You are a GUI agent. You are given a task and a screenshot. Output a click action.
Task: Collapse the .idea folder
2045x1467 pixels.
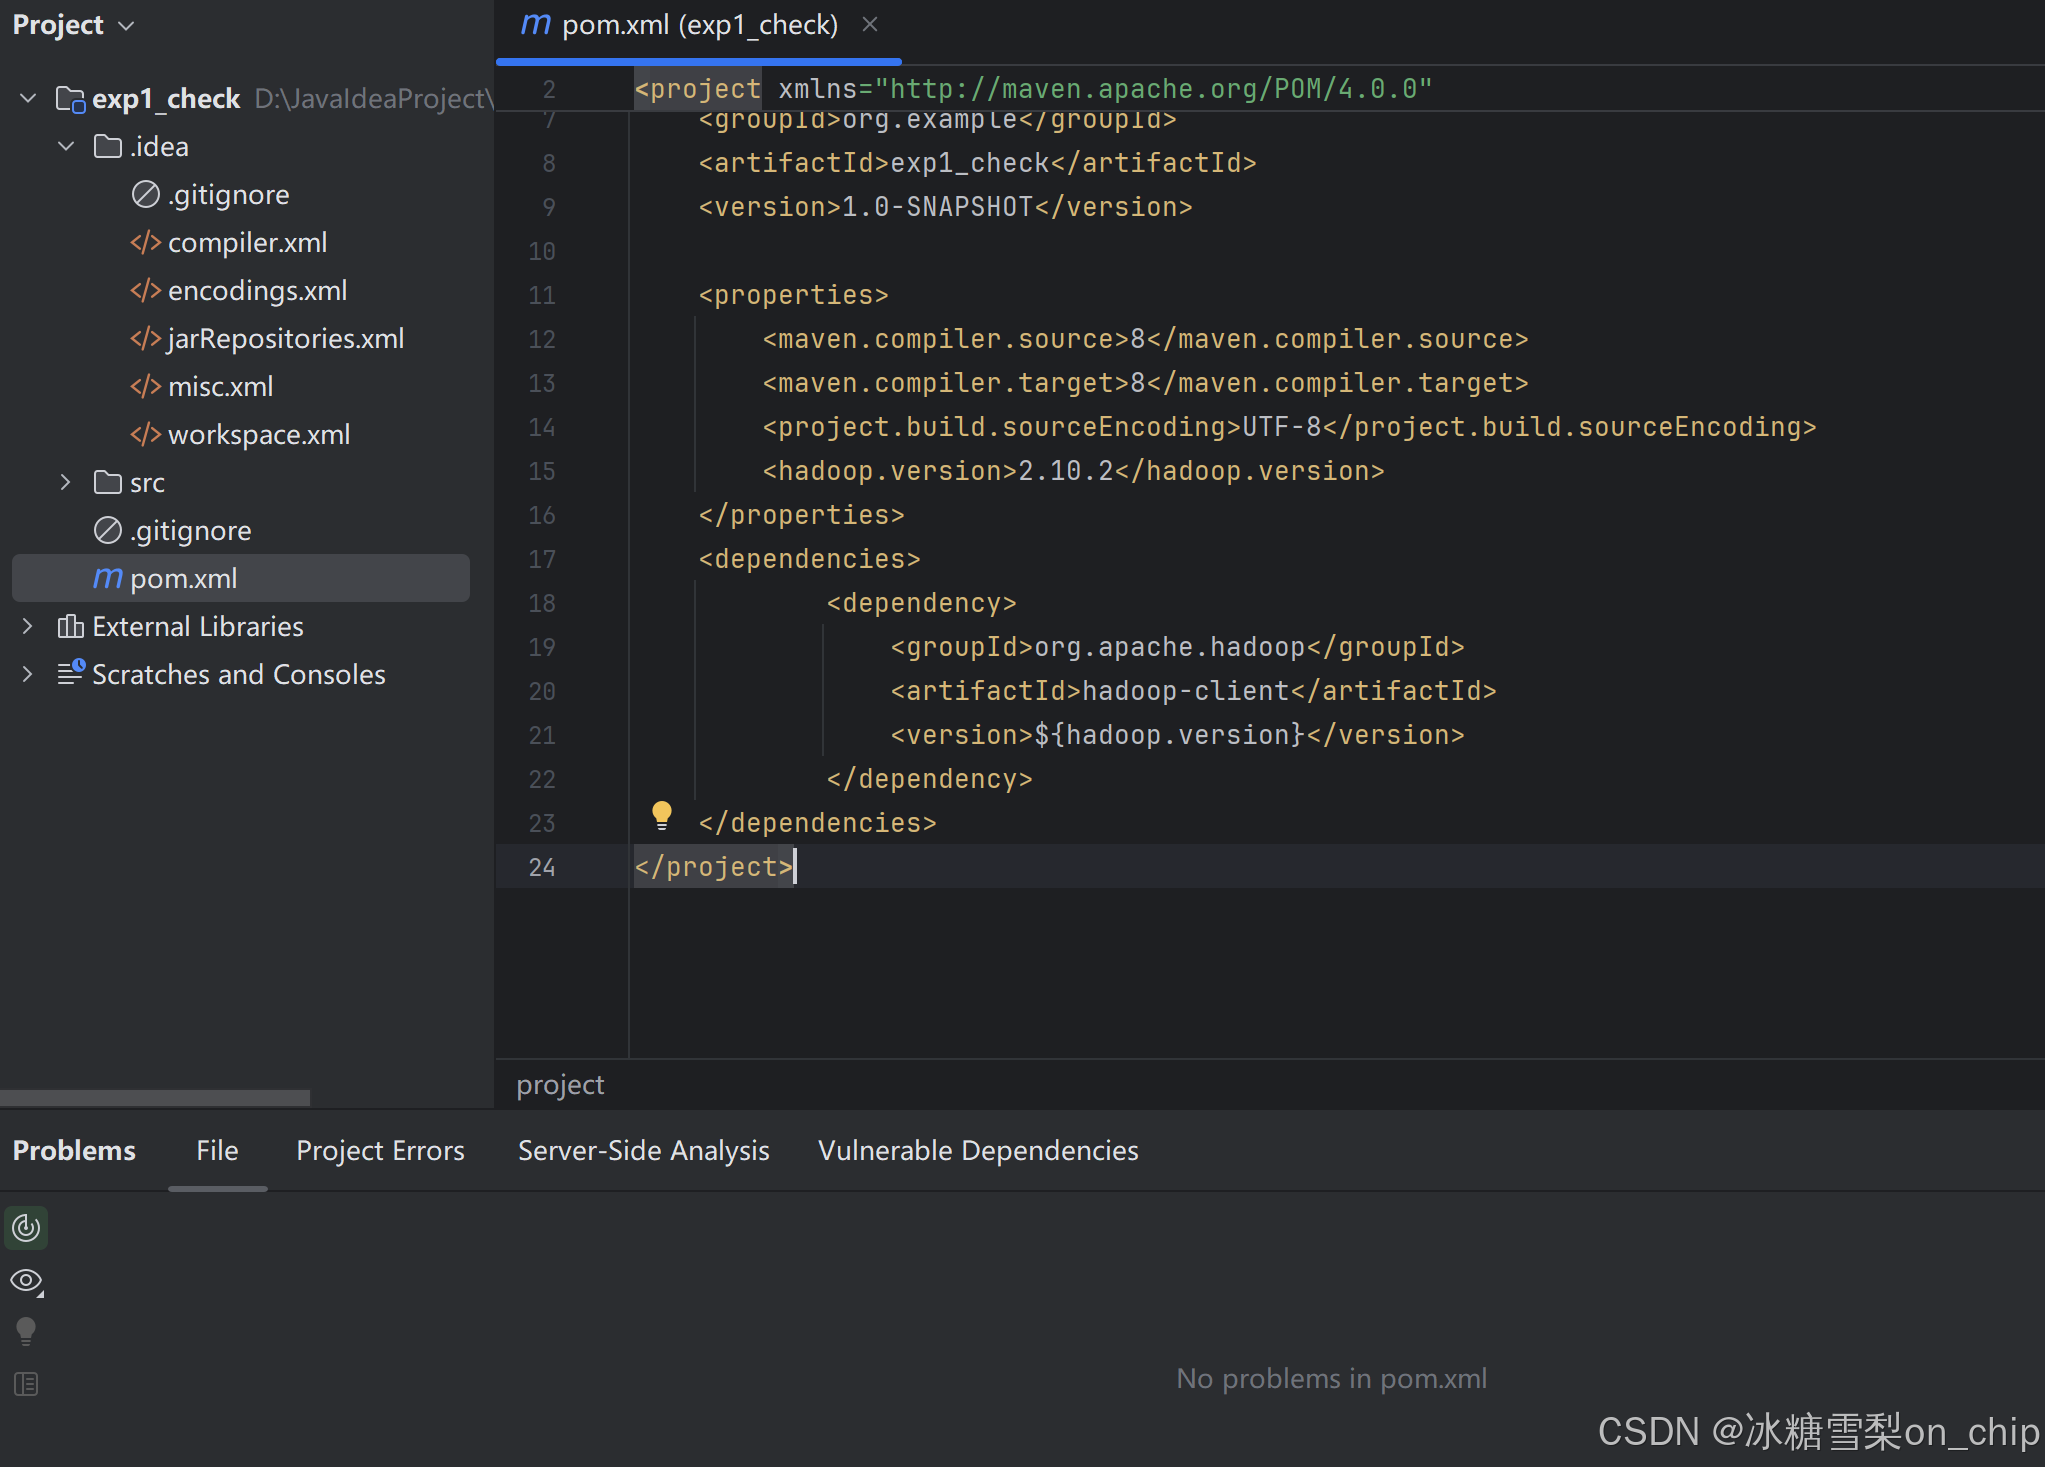(x=66, y=146)
